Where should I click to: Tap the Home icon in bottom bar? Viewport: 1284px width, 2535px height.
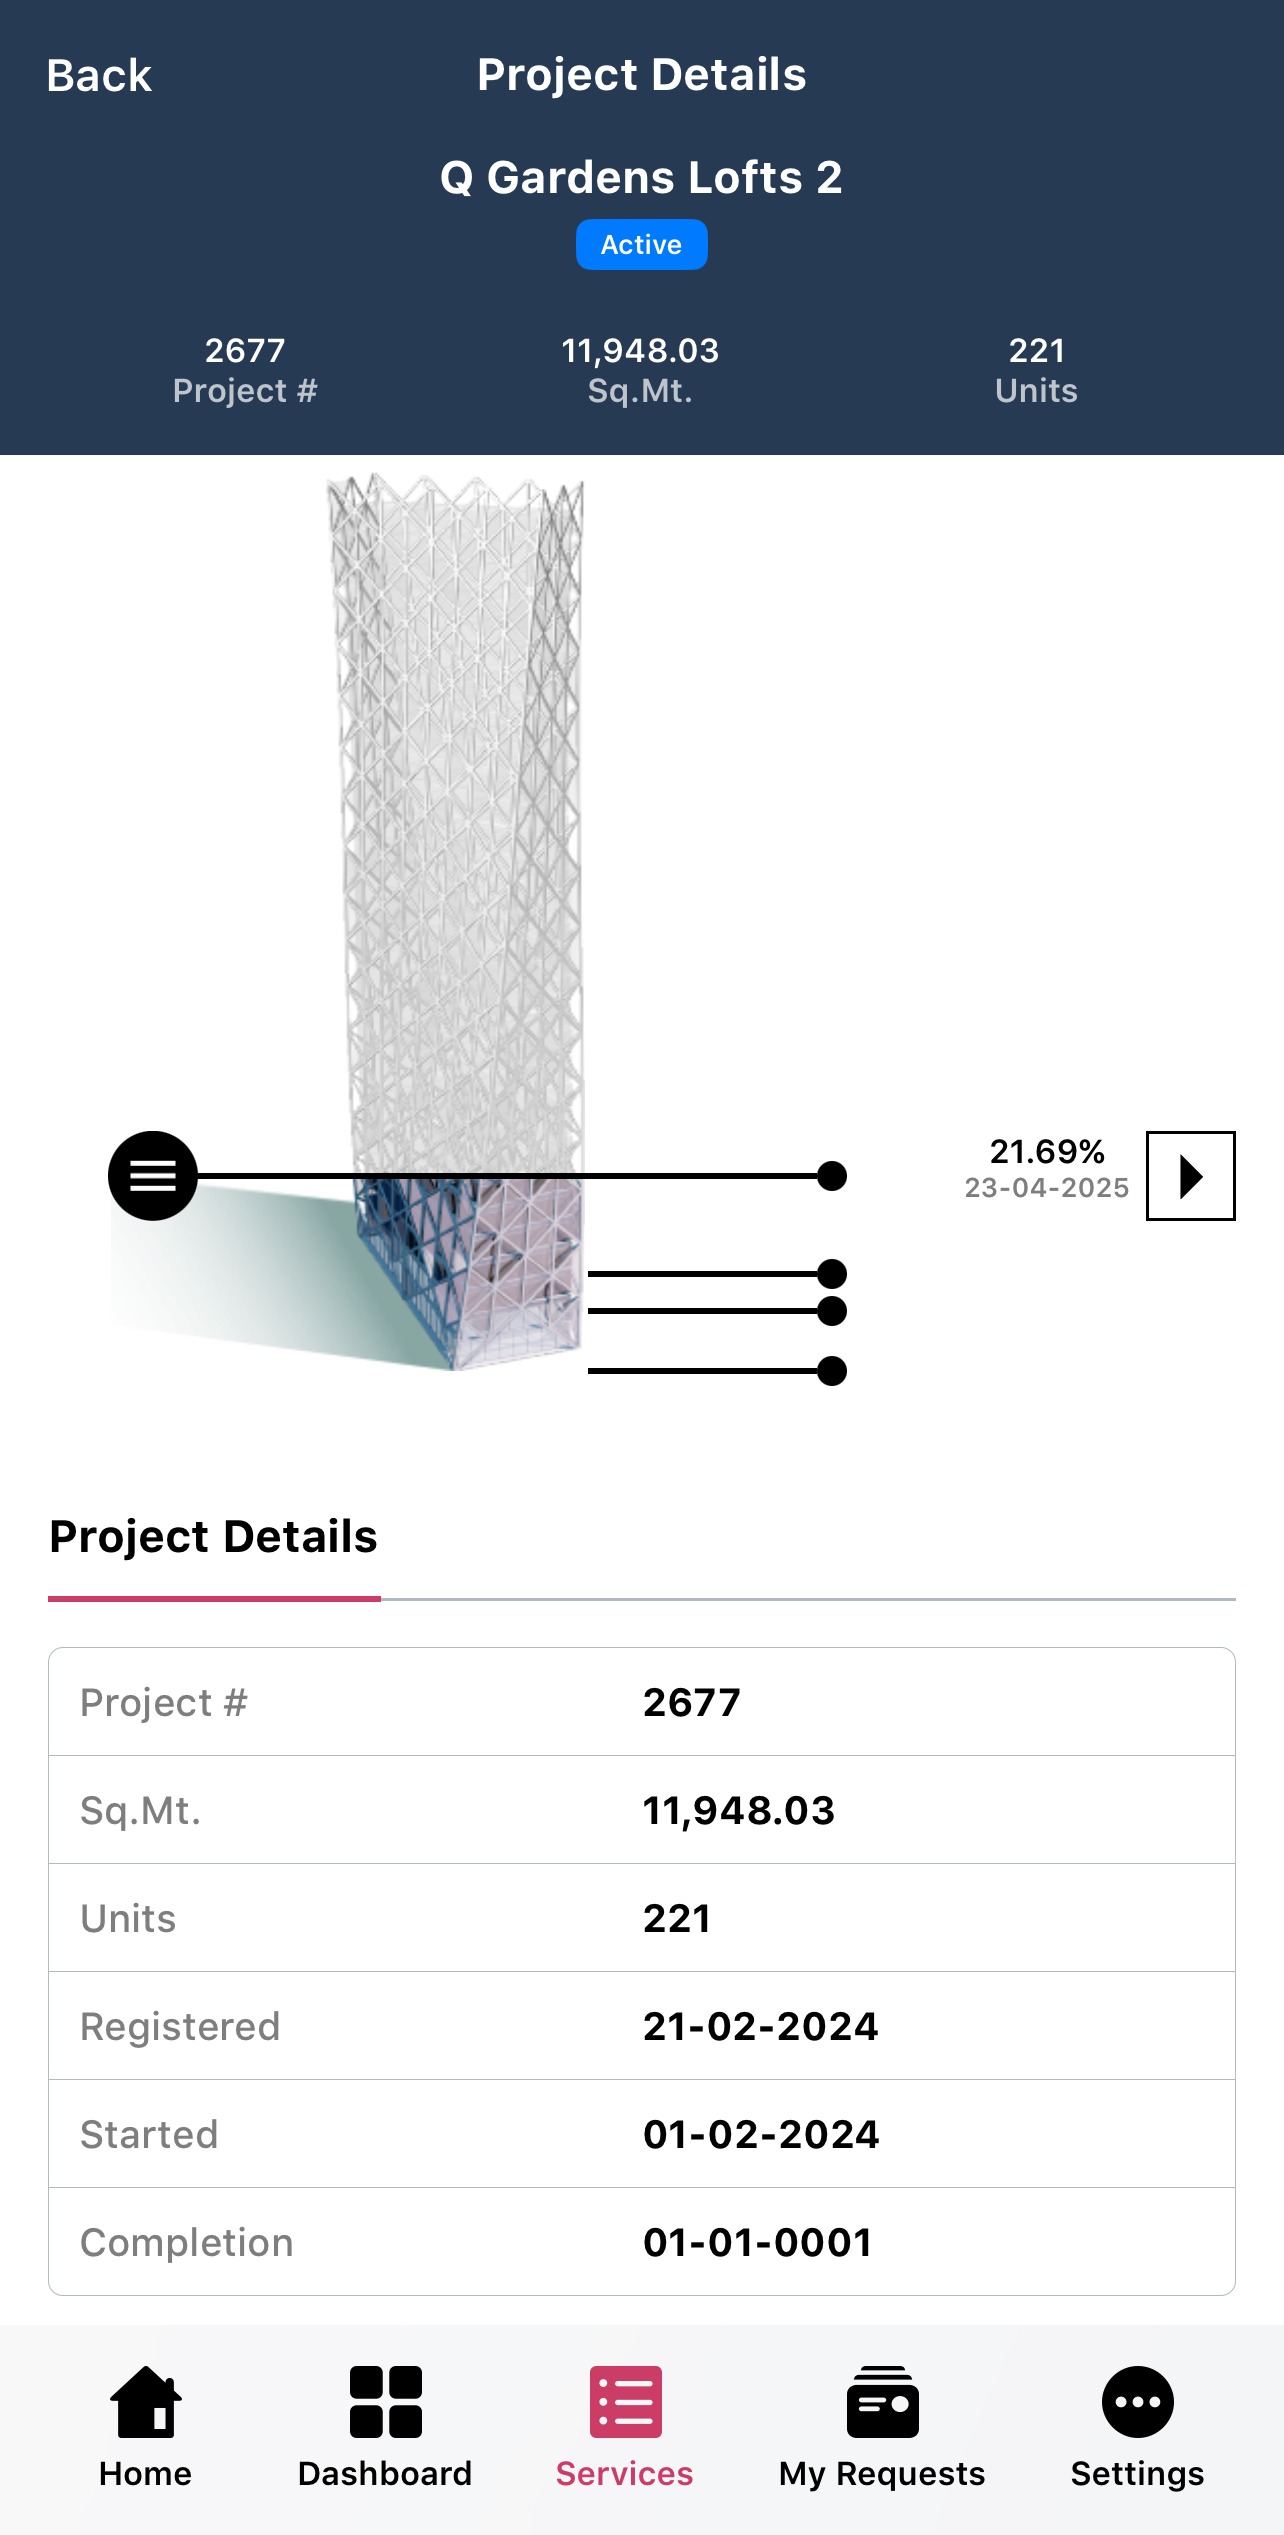tap(146, 2402)
